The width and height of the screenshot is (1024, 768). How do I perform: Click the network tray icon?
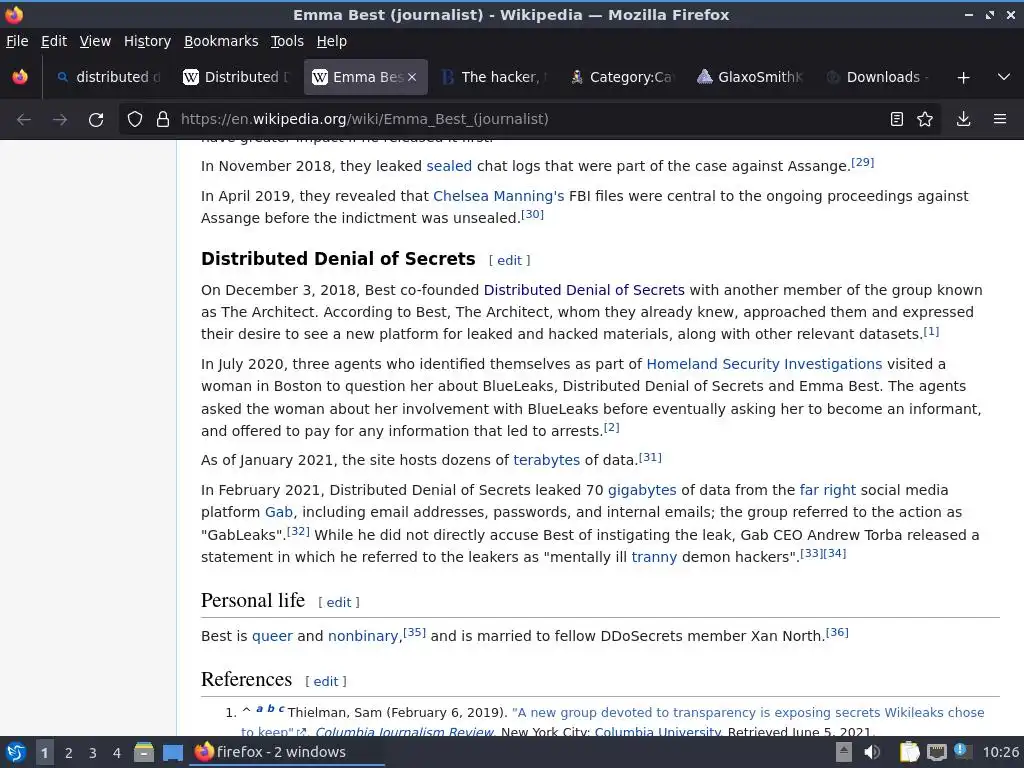(936, 752)
